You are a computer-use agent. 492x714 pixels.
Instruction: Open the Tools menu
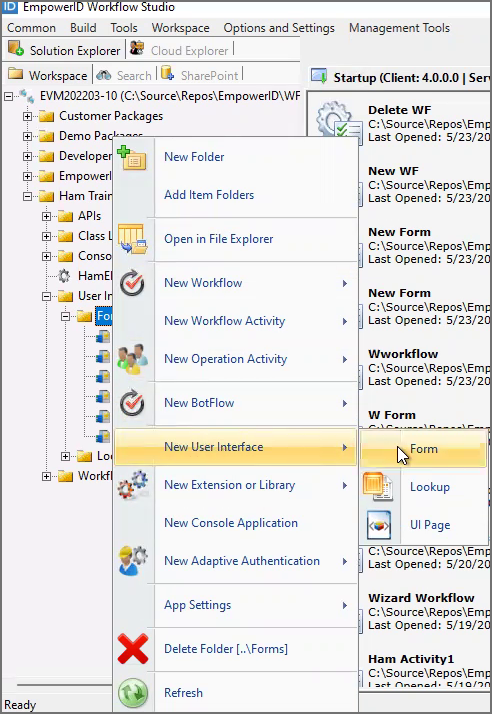(x=124, y=28)
